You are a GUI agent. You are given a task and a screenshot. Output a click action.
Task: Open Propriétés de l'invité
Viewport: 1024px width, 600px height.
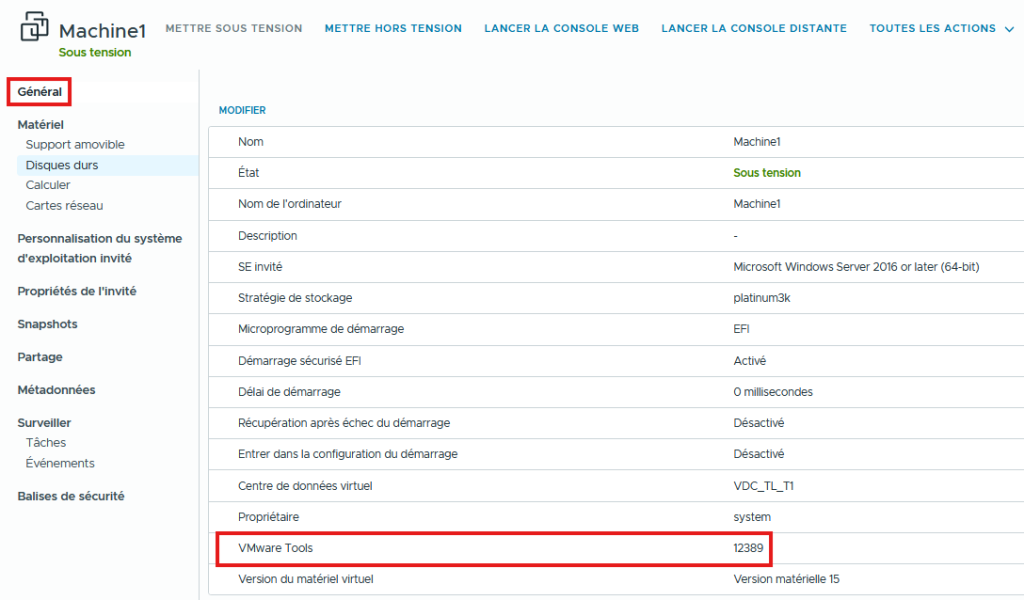[77, 291]
